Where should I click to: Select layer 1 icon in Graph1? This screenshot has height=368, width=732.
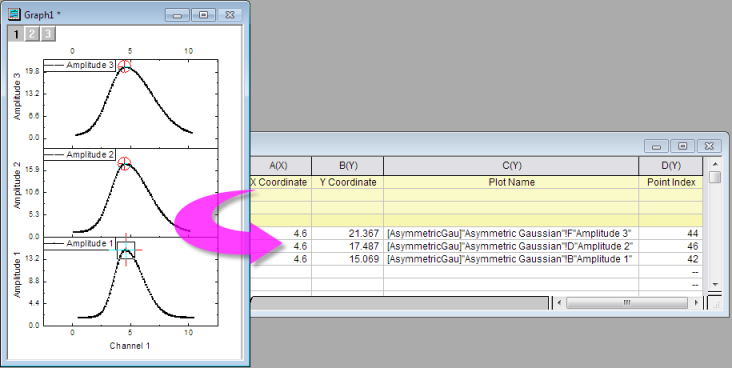[x=16, y=34]
